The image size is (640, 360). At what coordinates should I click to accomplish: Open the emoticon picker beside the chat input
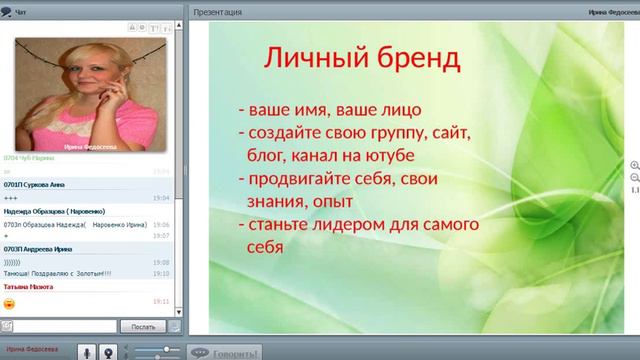[7, 327]
